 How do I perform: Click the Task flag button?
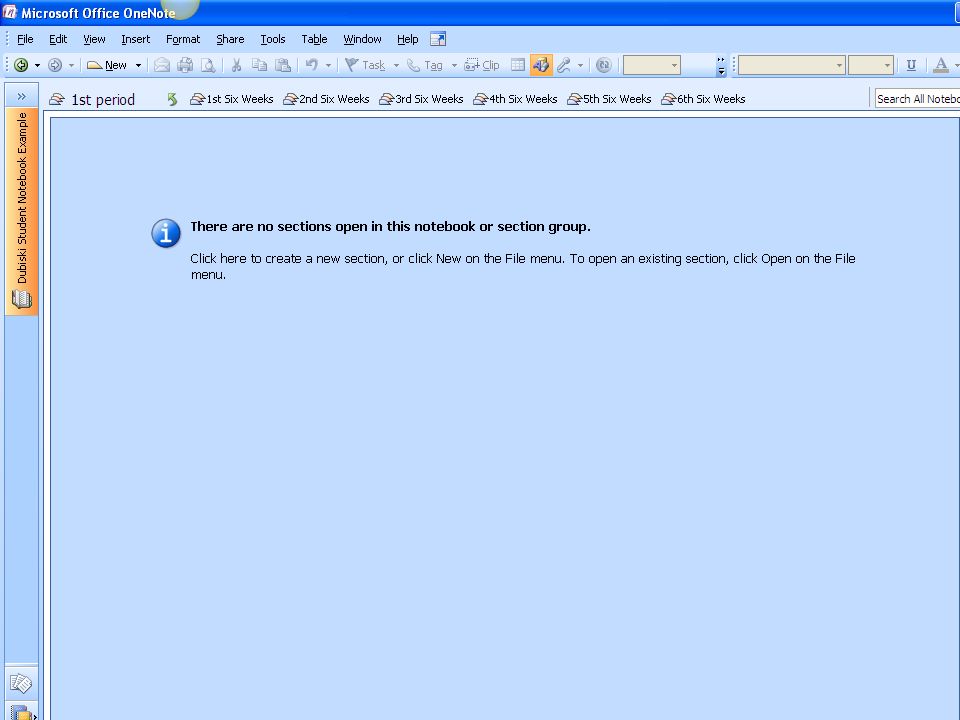click(x=365, y=65)
